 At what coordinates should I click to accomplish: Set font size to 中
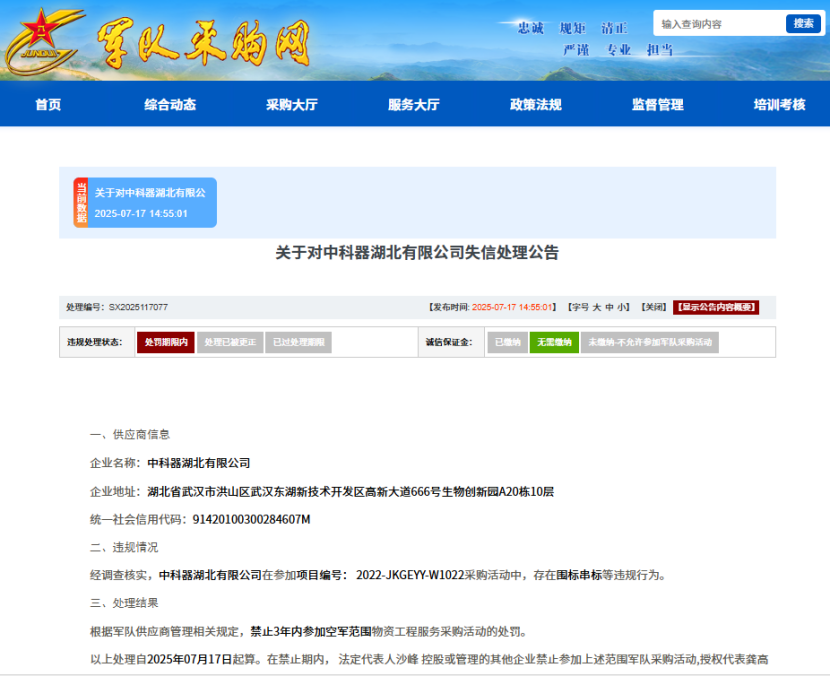click(x=609, y=307)
